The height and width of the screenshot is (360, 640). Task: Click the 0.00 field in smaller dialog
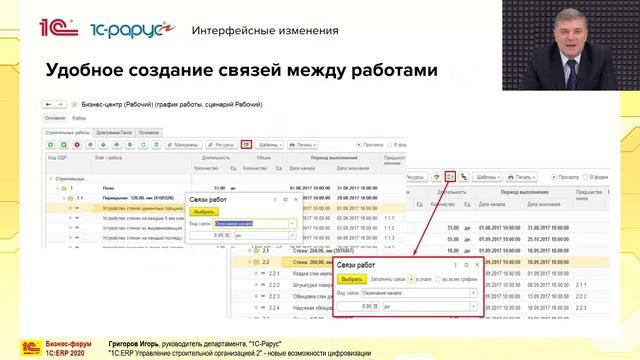(x=210, y=236)
